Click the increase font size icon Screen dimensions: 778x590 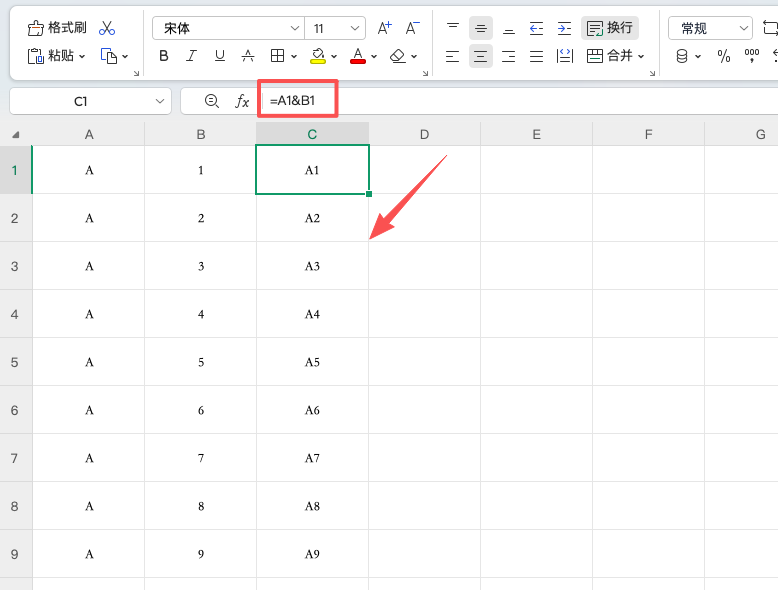point(385,28)
